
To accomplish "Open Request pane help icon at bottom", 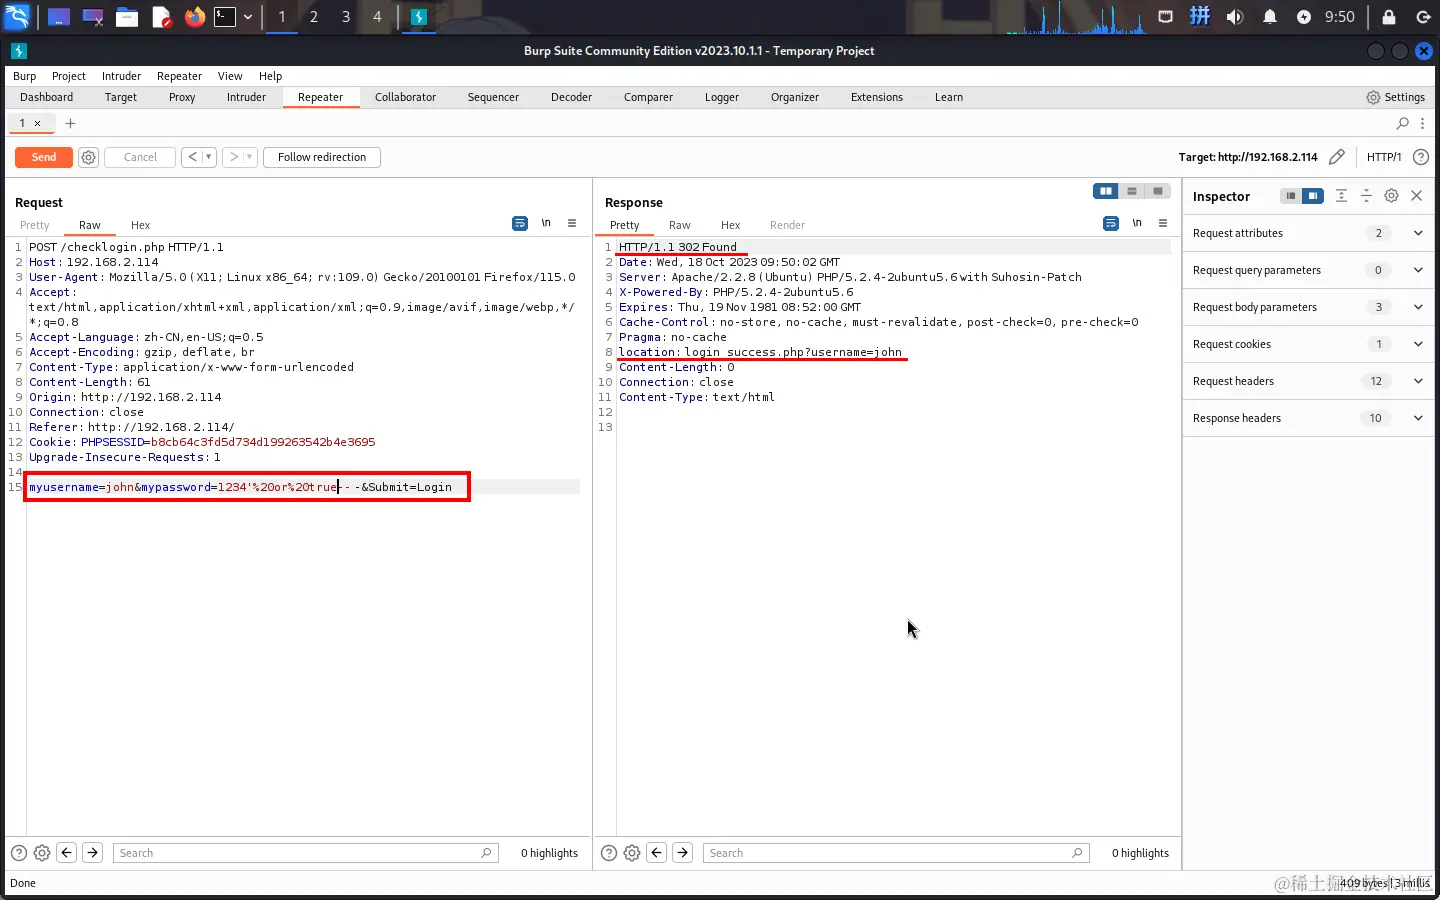I will point(19,853).
